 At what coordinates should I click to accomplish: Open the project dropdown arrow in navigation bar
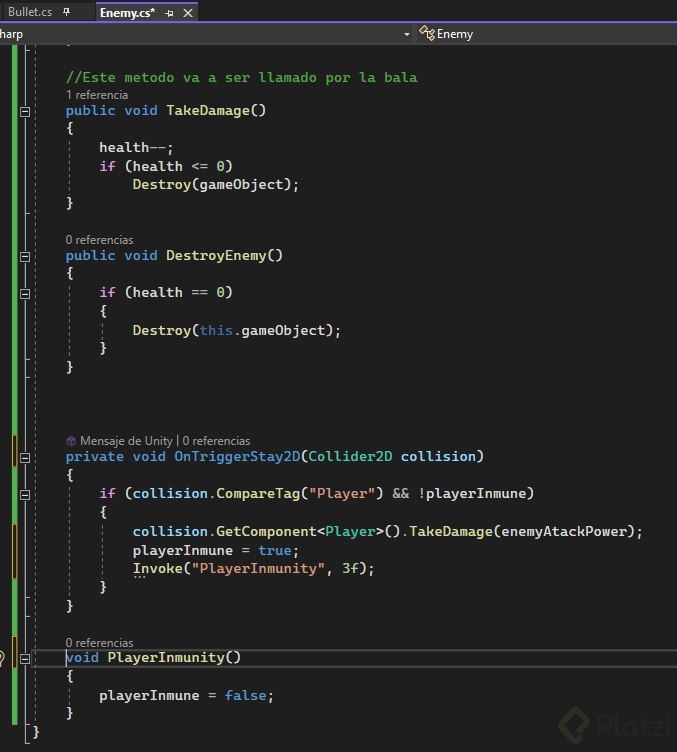coord(407,35)
